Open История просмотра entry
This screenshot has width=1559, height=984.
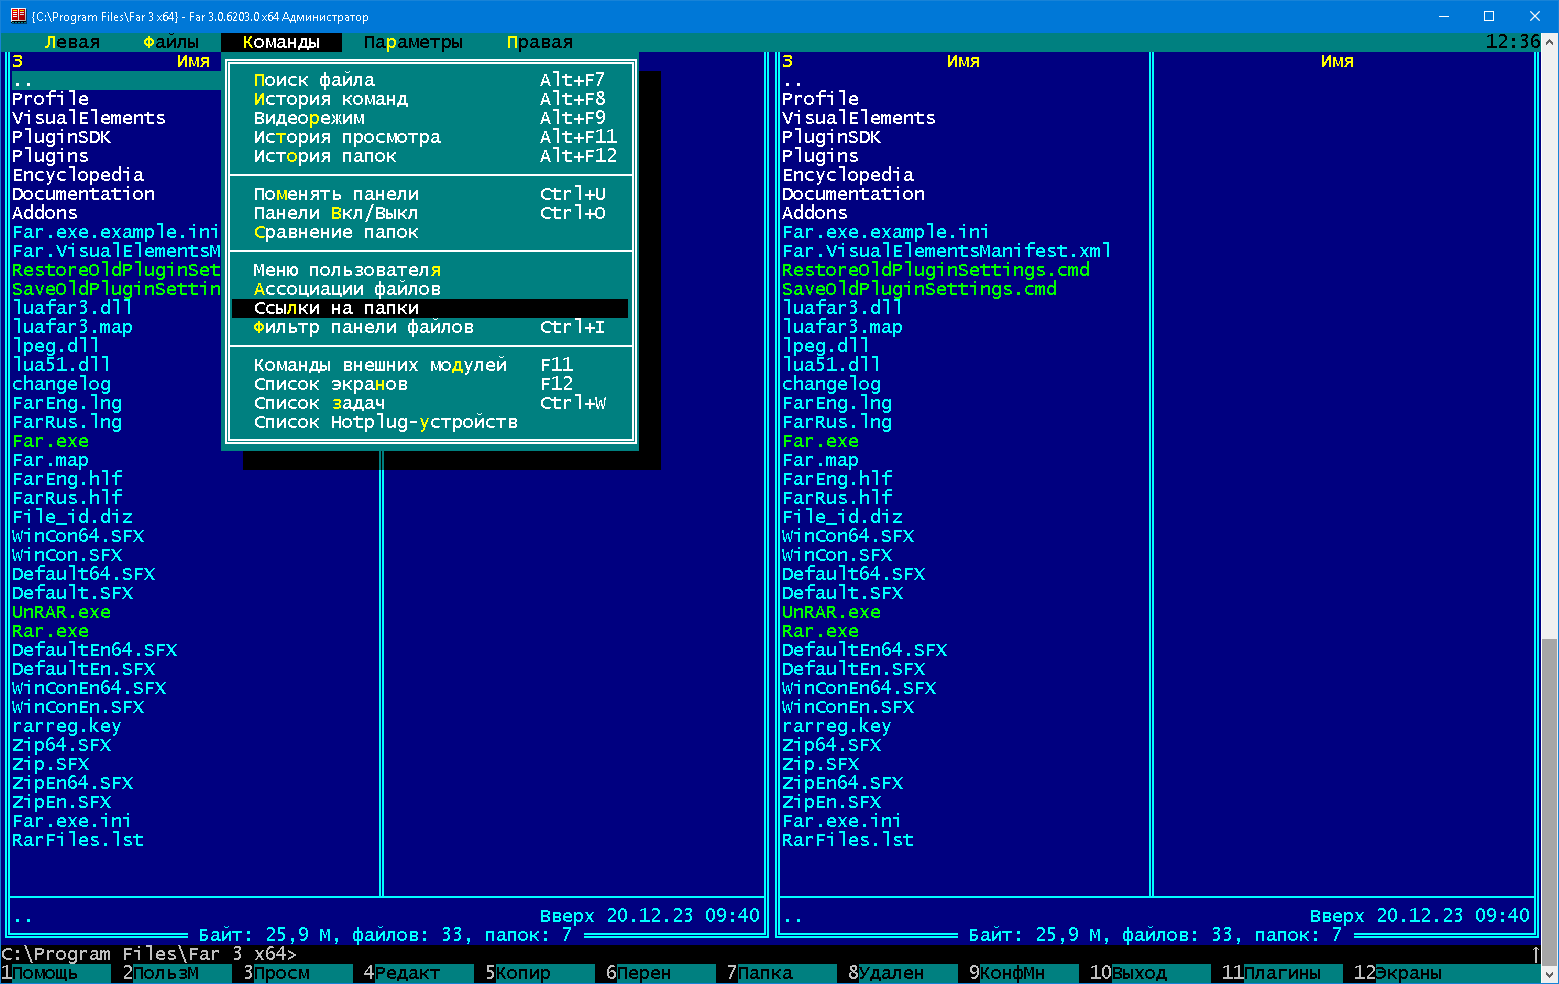click(430, 137)
